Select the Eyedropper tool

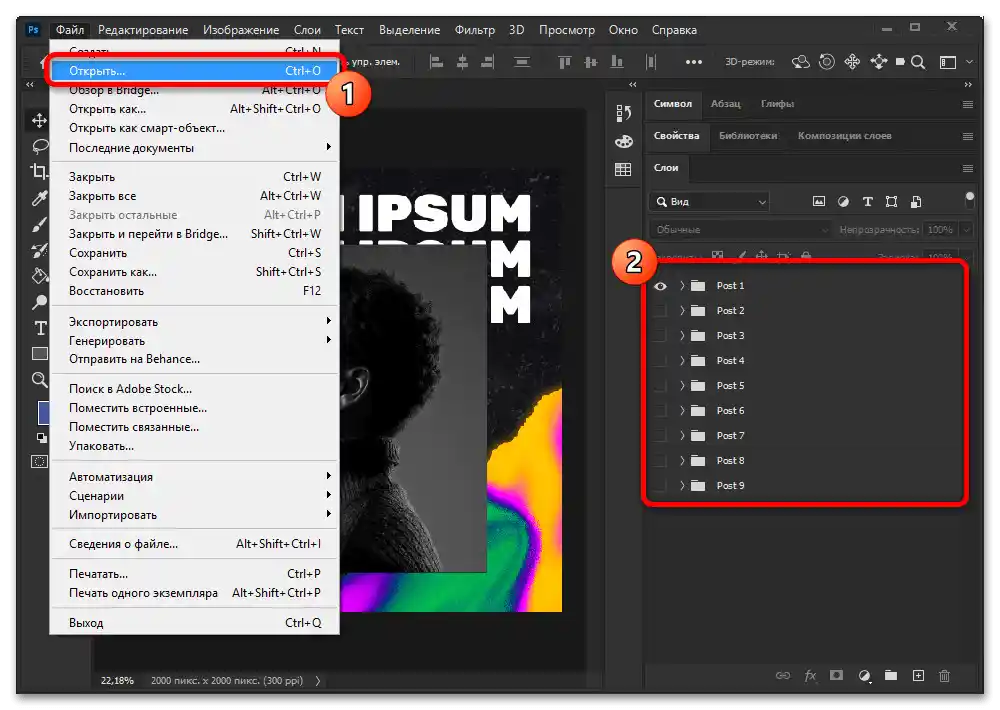coord(40,198)
